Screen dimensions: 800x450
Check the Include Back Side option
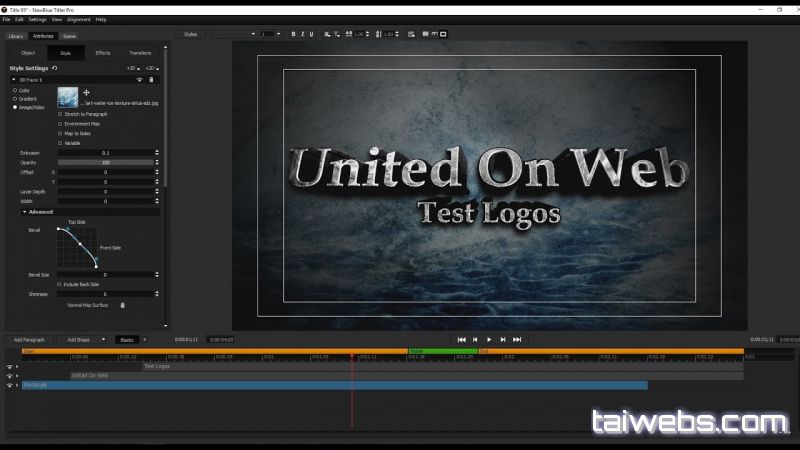[60, 284]
